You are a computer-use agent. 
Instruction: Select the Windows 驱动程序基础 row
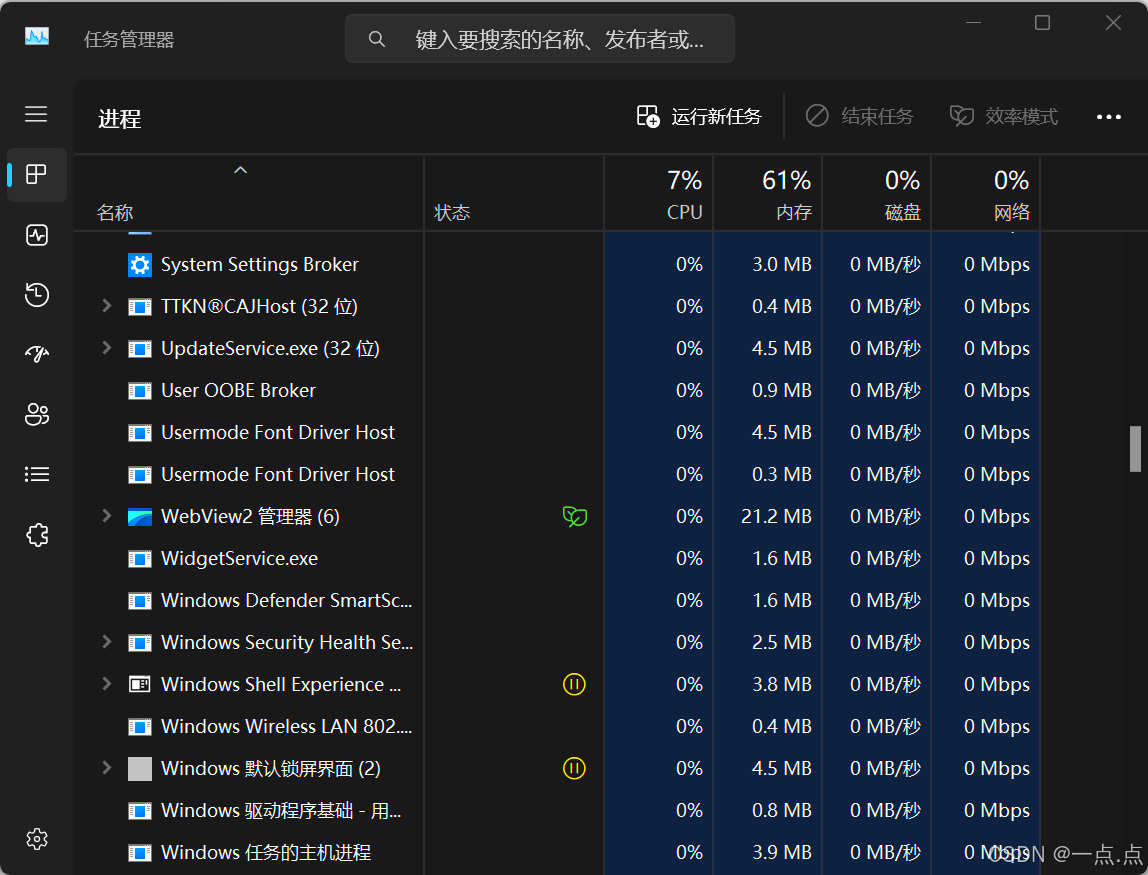557,811
